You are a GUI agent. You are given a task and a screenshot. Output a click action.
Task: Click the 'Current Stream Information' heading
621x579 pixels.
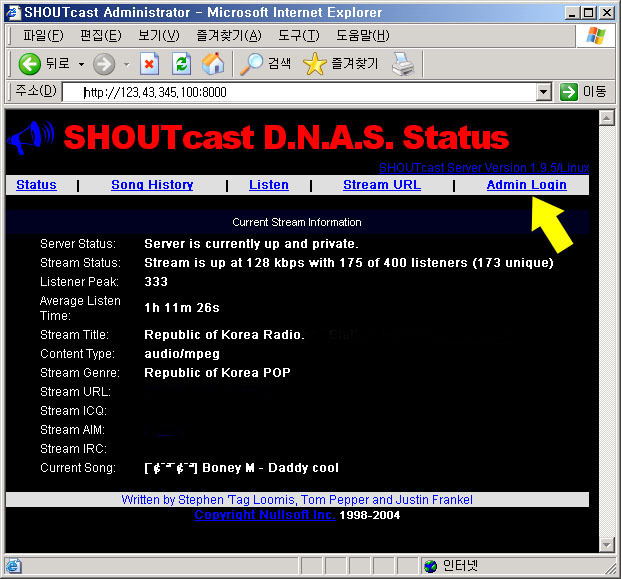(297, 222)
